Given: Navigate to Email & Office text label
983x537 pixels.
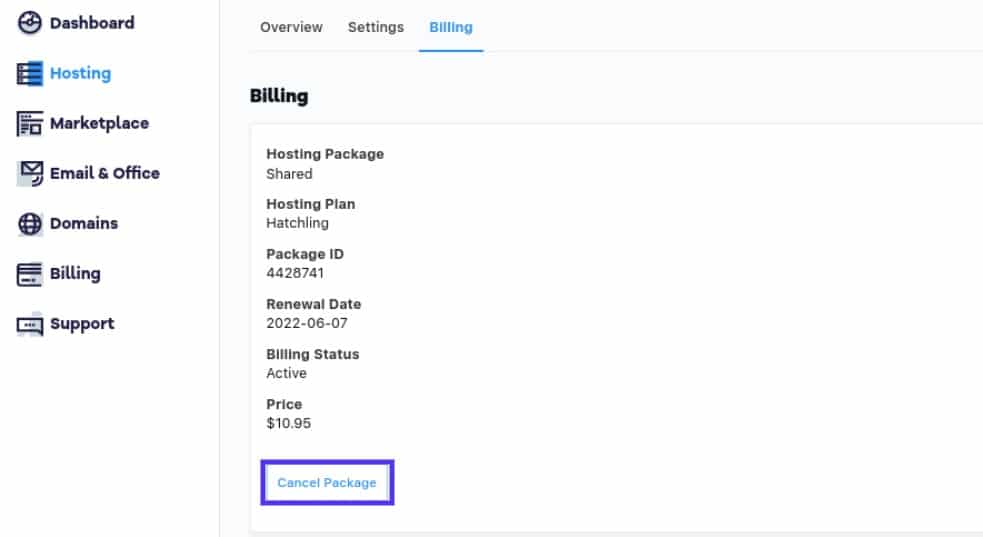Looking at the screenshot, I should (105, 174).
